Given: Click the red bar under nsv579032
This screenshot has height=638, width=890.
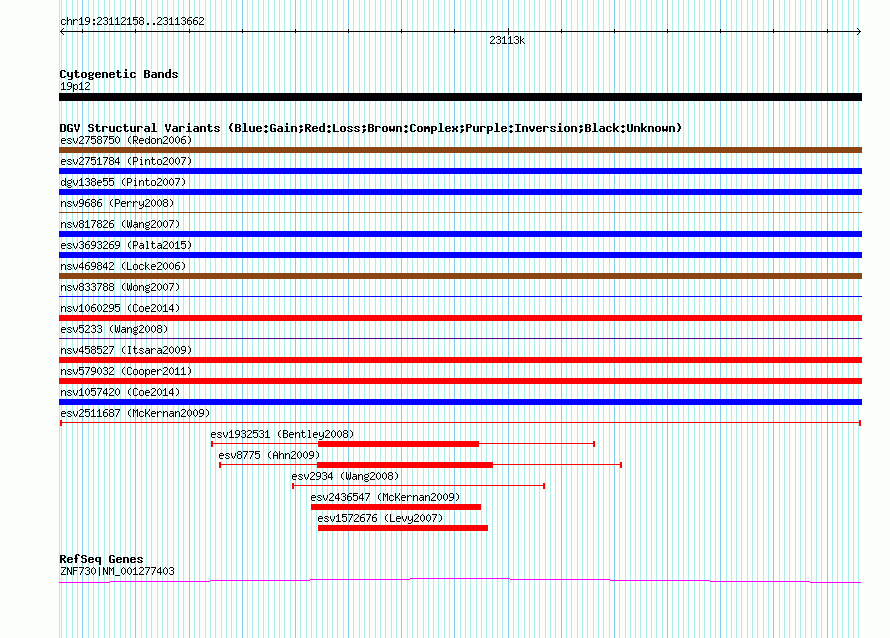Looking at the screenshot, I should point(460,381).
